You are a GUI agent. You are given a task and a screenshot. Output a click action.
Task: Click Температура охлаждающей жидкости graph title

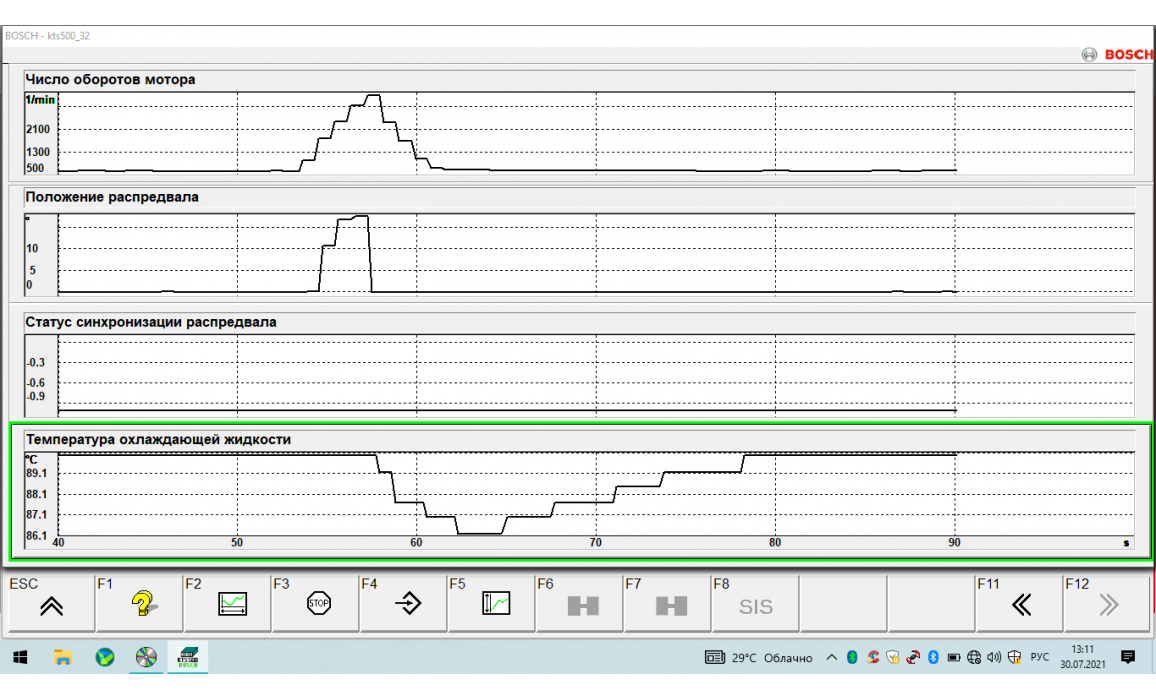coord(158,439)
